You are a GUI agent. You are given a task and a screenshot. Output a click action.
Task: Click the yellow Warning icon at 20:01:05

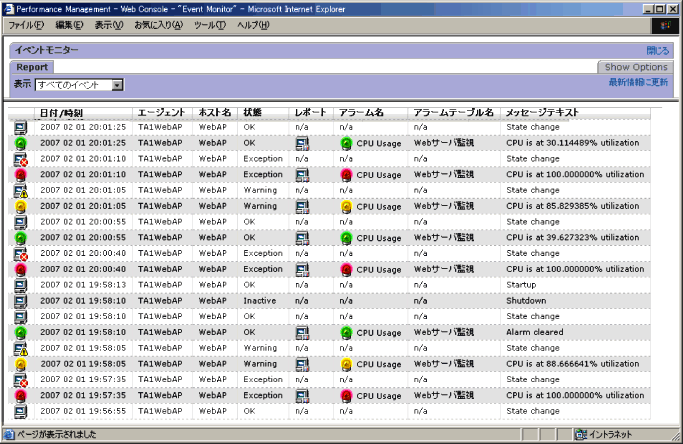point(21,206)
